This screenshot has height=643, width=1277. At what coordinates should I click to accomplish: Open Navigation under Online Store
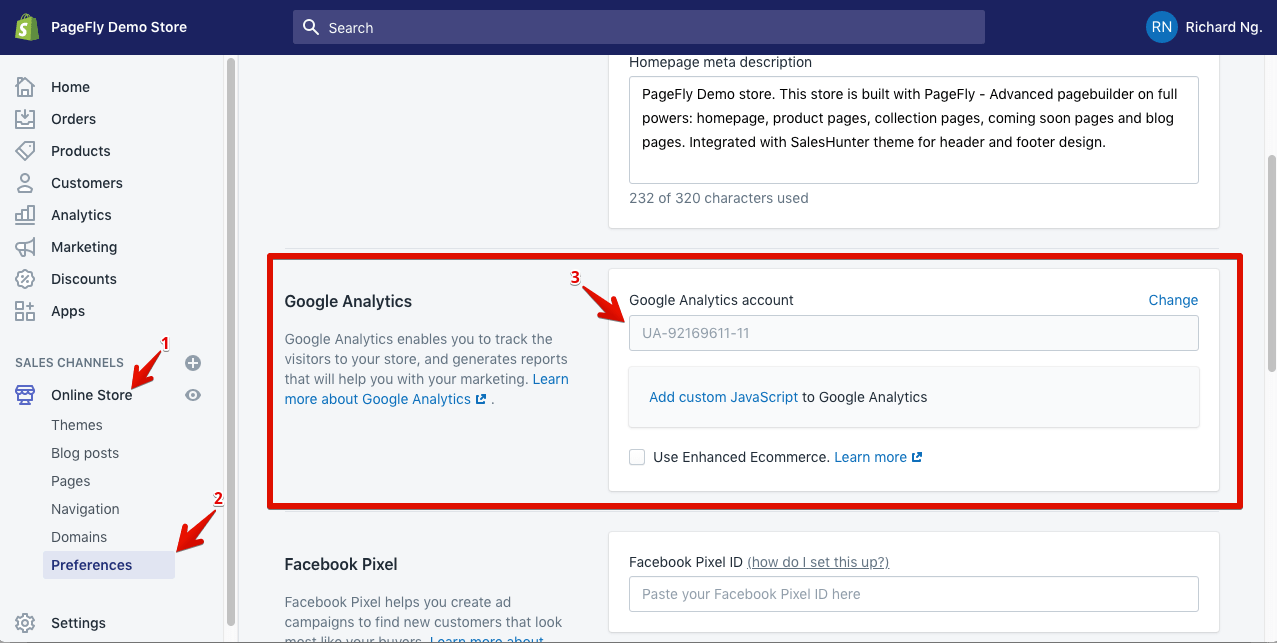pos(85,509)
